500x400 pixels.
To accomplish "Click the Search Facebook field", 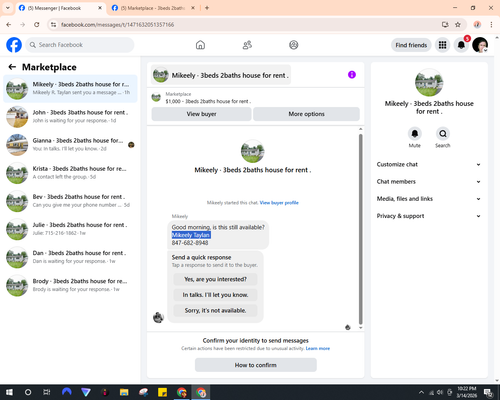I will (80, 45).
